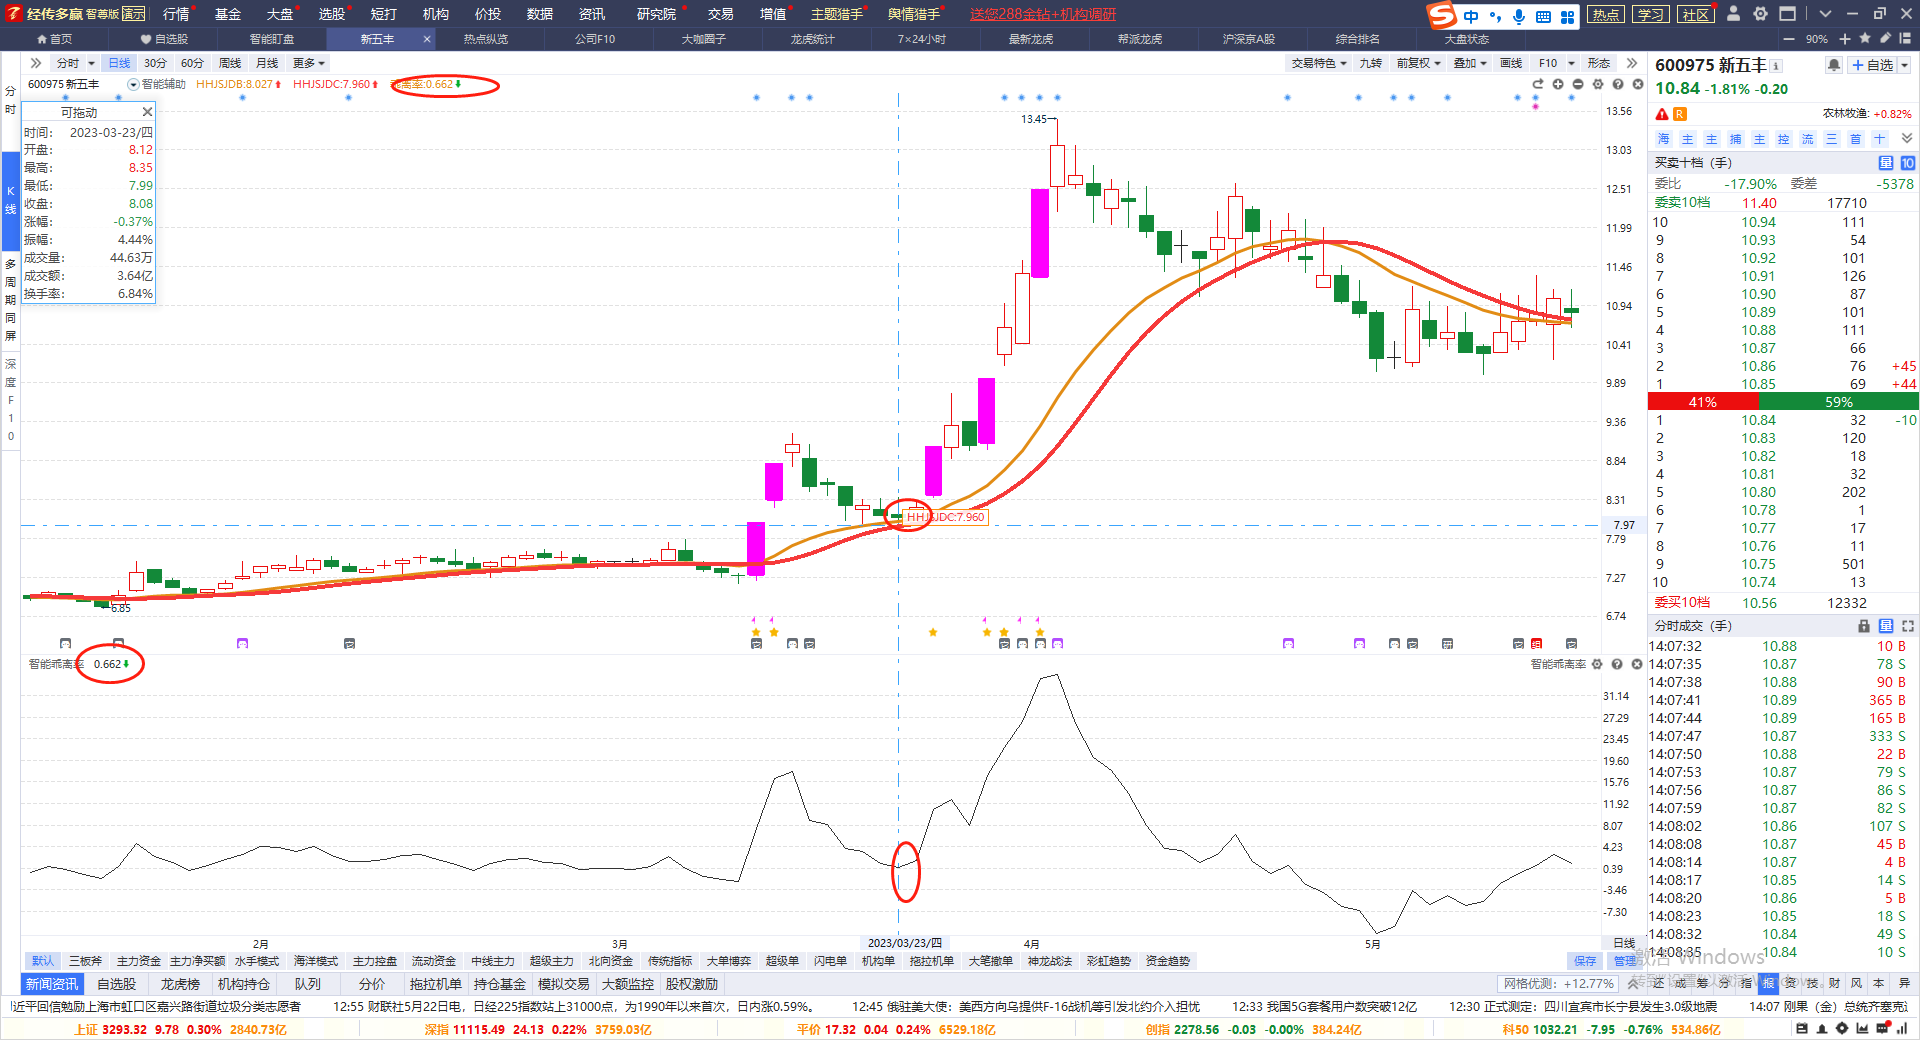Click the 41% sell / 59% buy ratio bar
The image size is (1920, 1040).
1783,402
